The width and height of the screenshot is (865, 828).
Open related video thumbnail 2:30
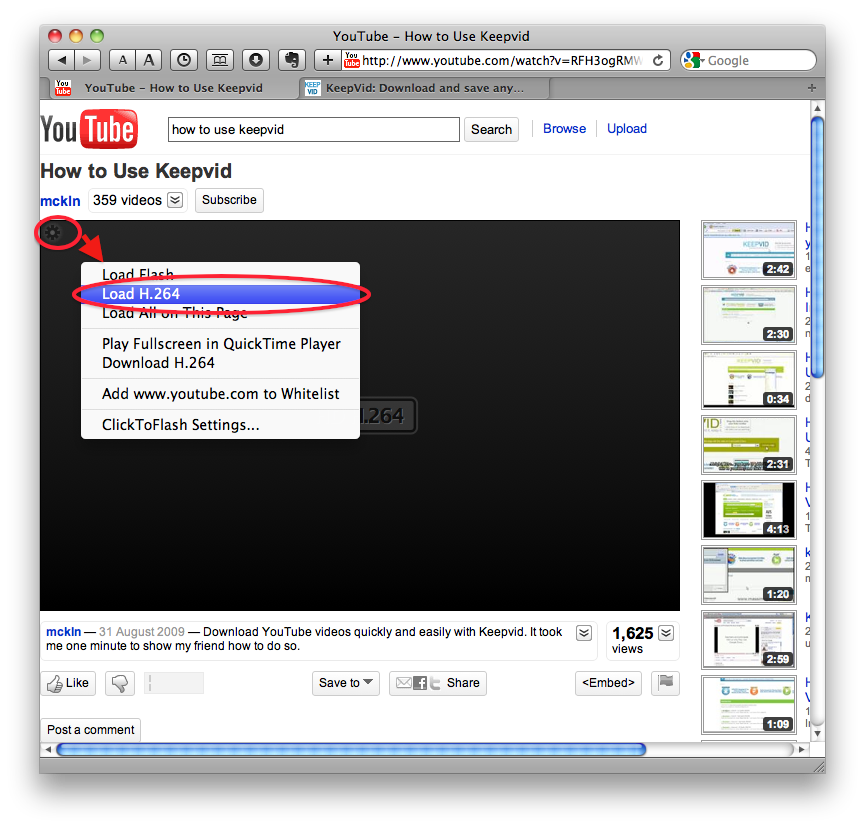[749, 314]
